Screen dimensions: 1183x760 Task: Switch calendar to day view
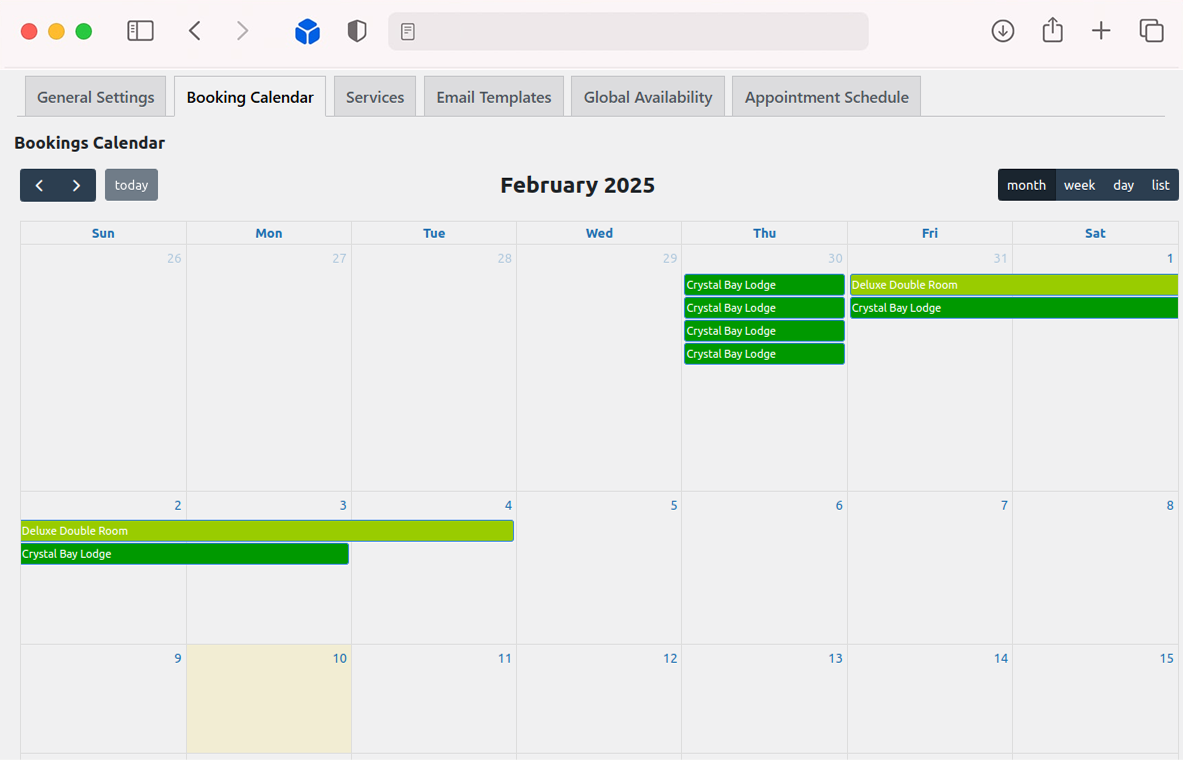pyautogui.click(x=1124, y=185)
